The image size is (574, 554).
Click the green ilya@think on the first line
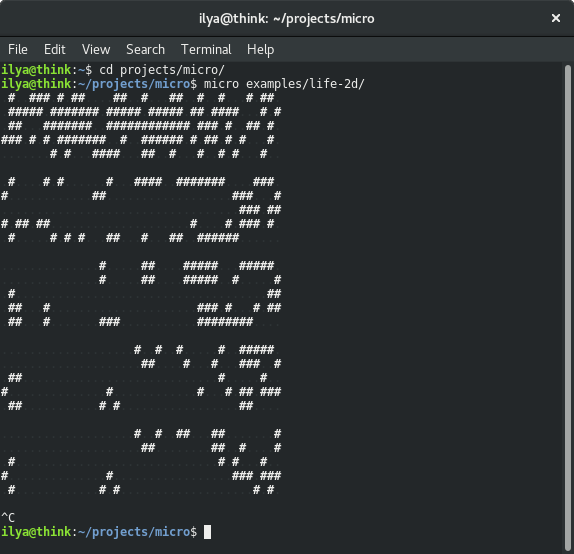tap(36, 70)
